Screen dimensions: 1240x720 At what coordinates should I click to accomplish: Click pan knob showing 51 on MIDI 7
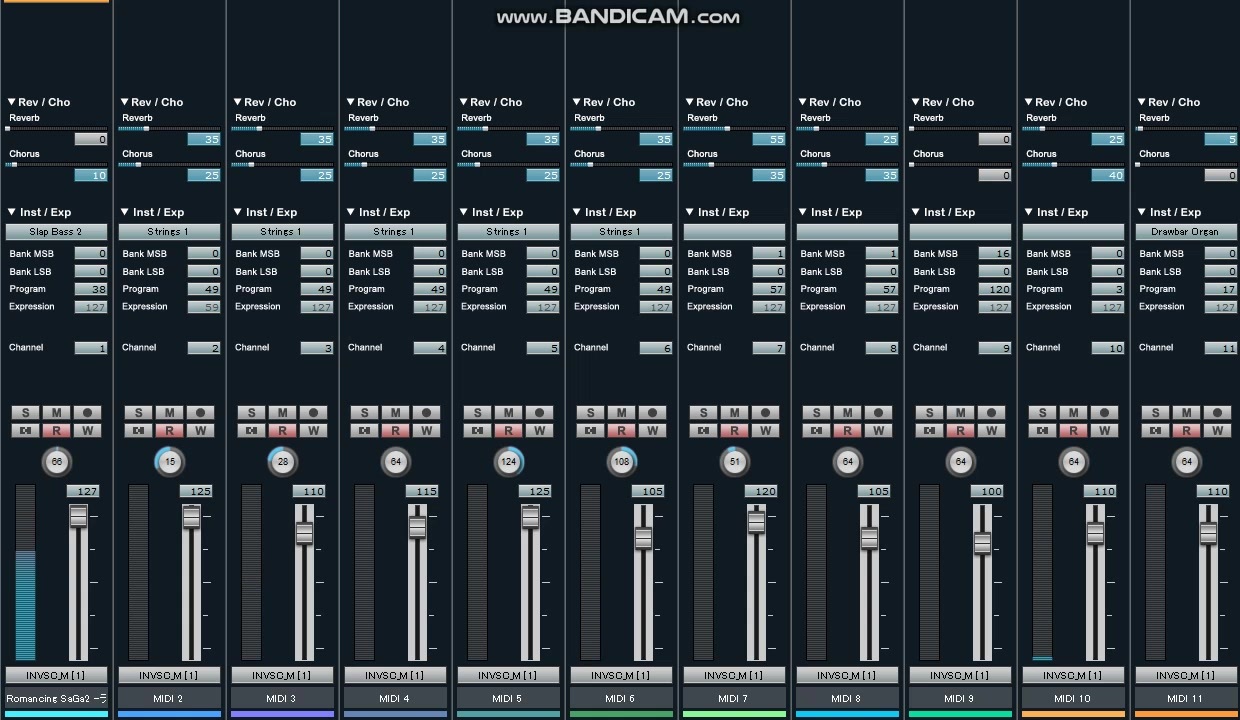click(x=735, y=462)
